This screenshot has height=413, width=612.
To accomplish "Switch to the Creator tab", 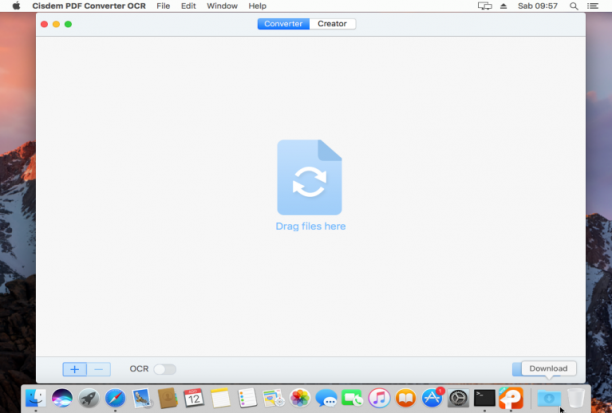I will (x=332, y=24).
